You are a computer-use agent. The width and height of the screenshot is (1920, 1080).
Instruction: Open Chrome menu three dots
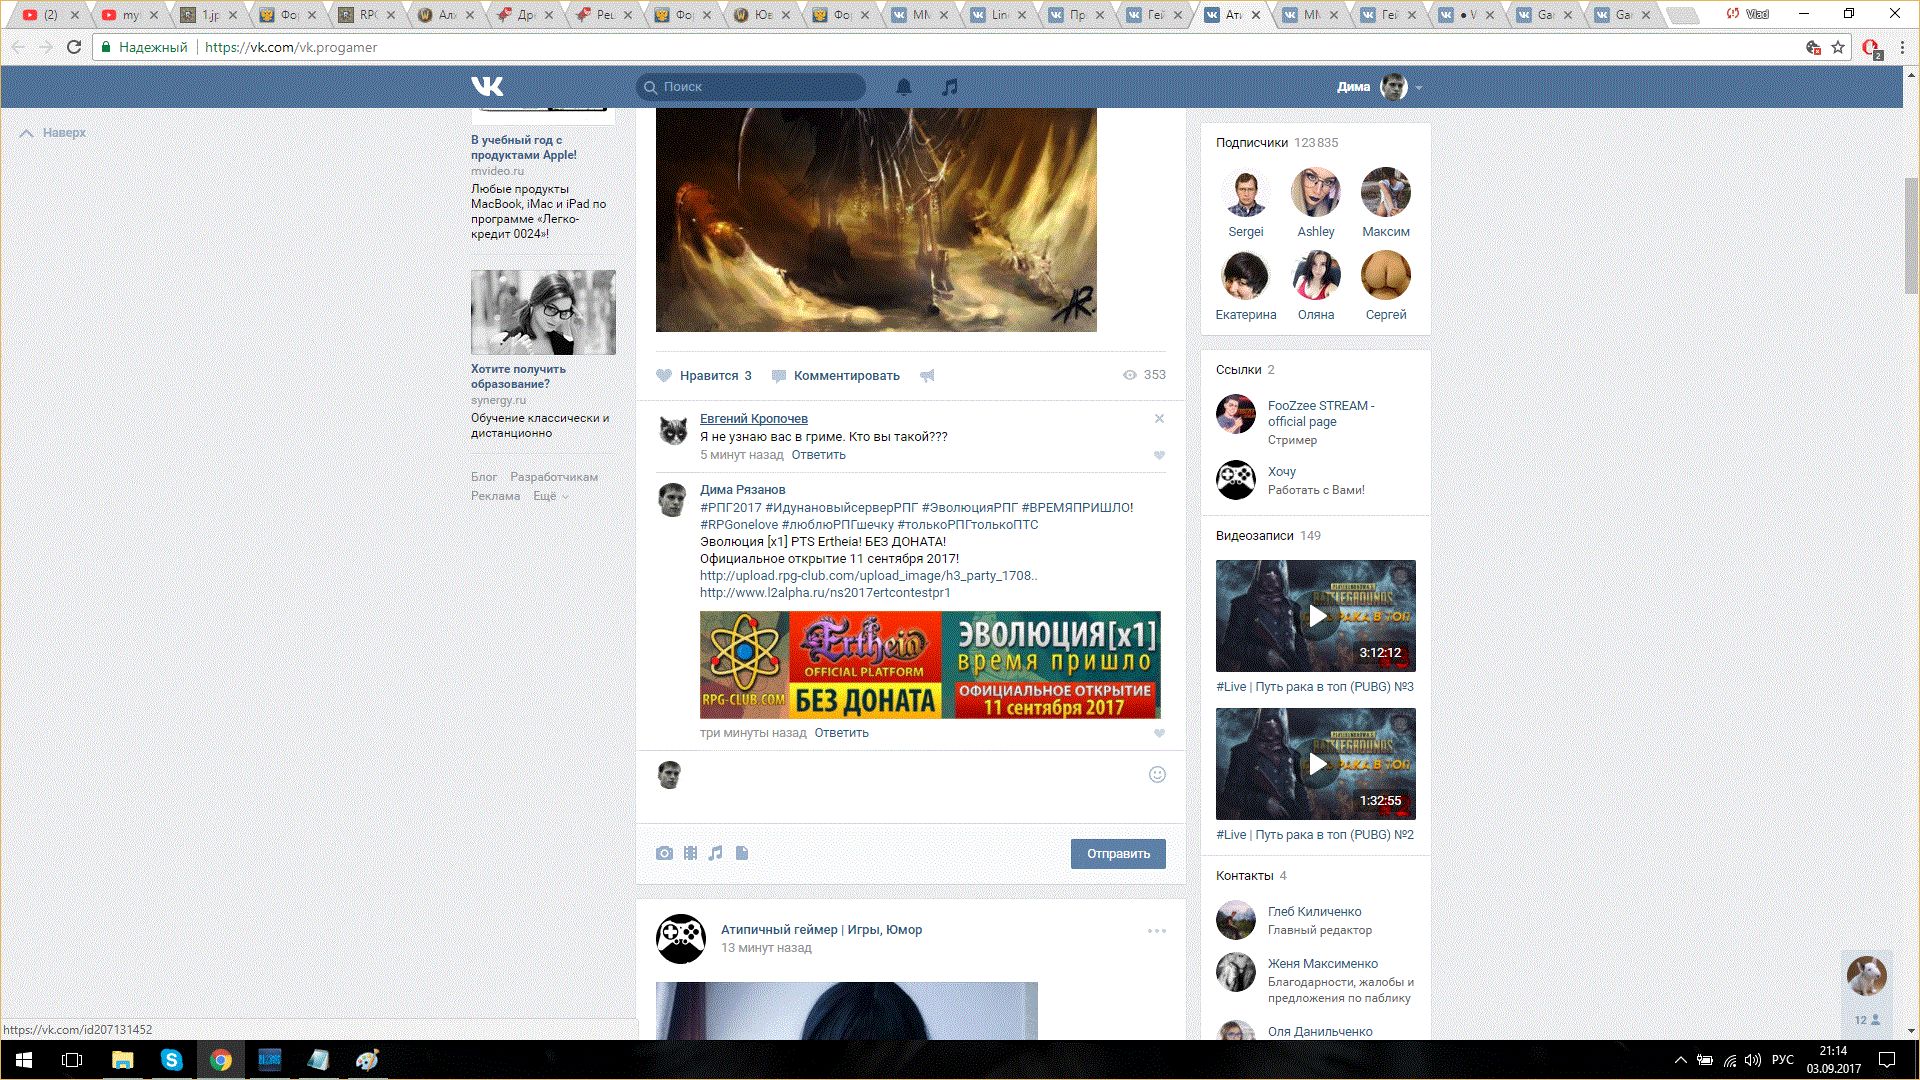tap(1903, 47)
